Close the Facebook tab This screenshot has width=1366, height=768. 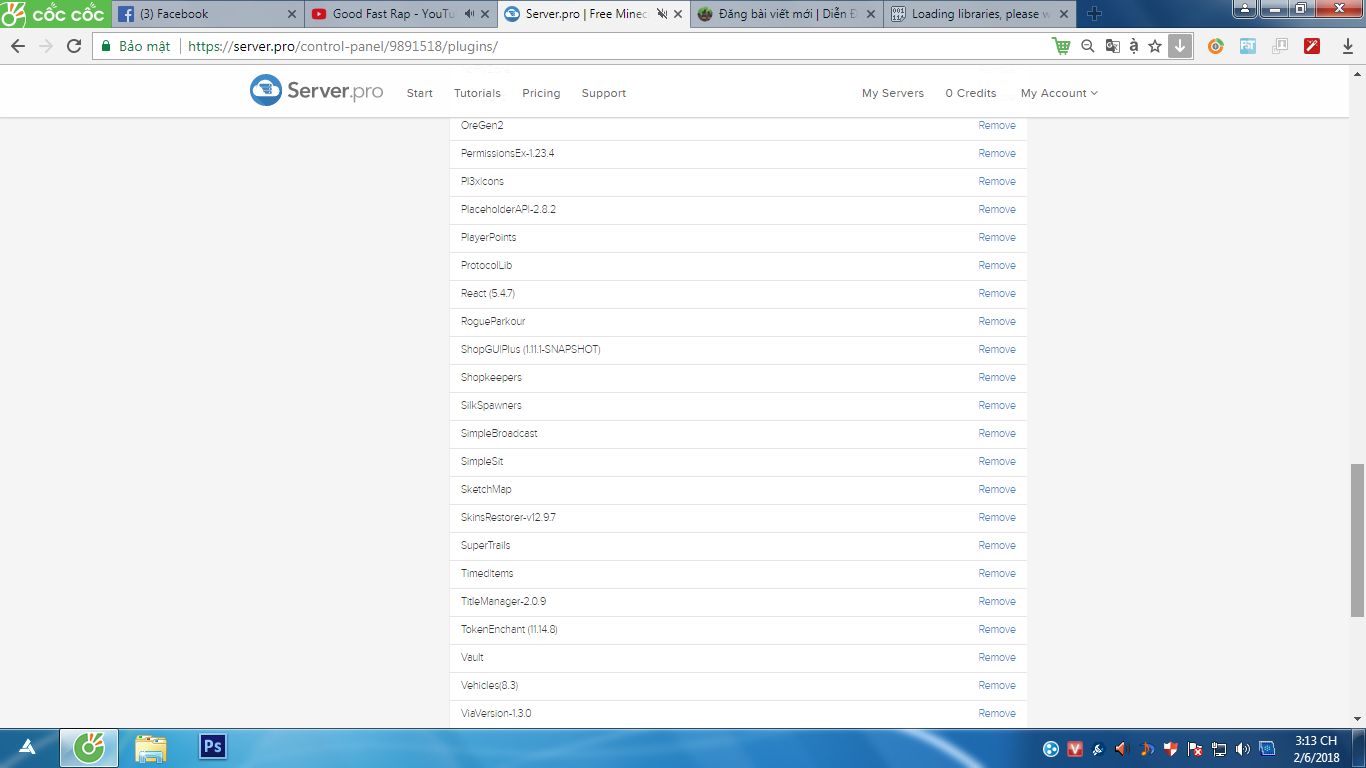[292, 14]
